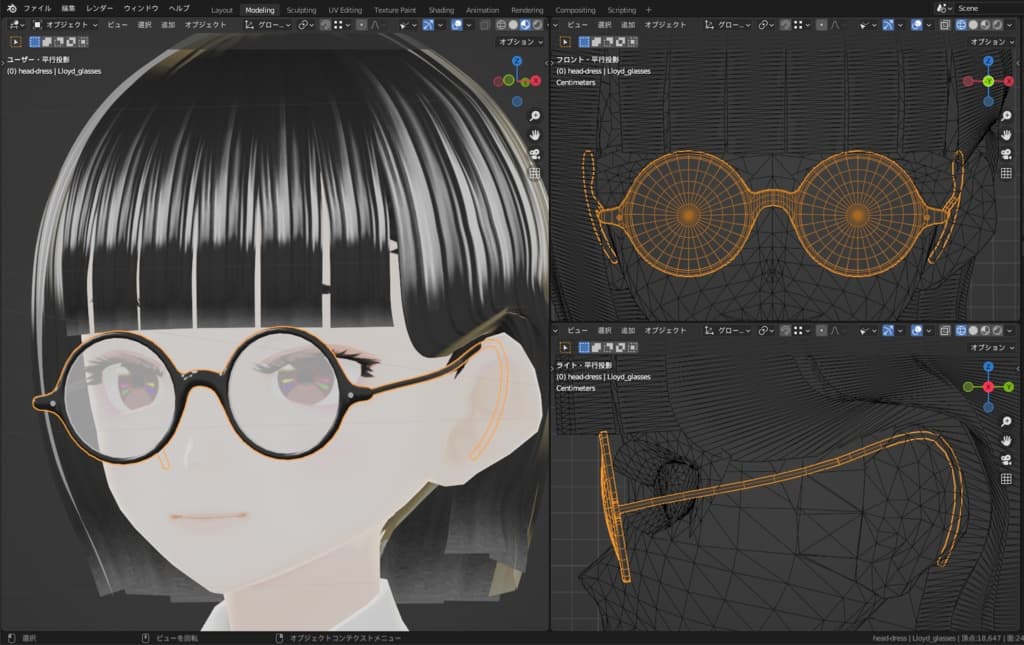Open the 追加 menu in the left viewport header
The image size is (1024, 645).
(168, 24)
